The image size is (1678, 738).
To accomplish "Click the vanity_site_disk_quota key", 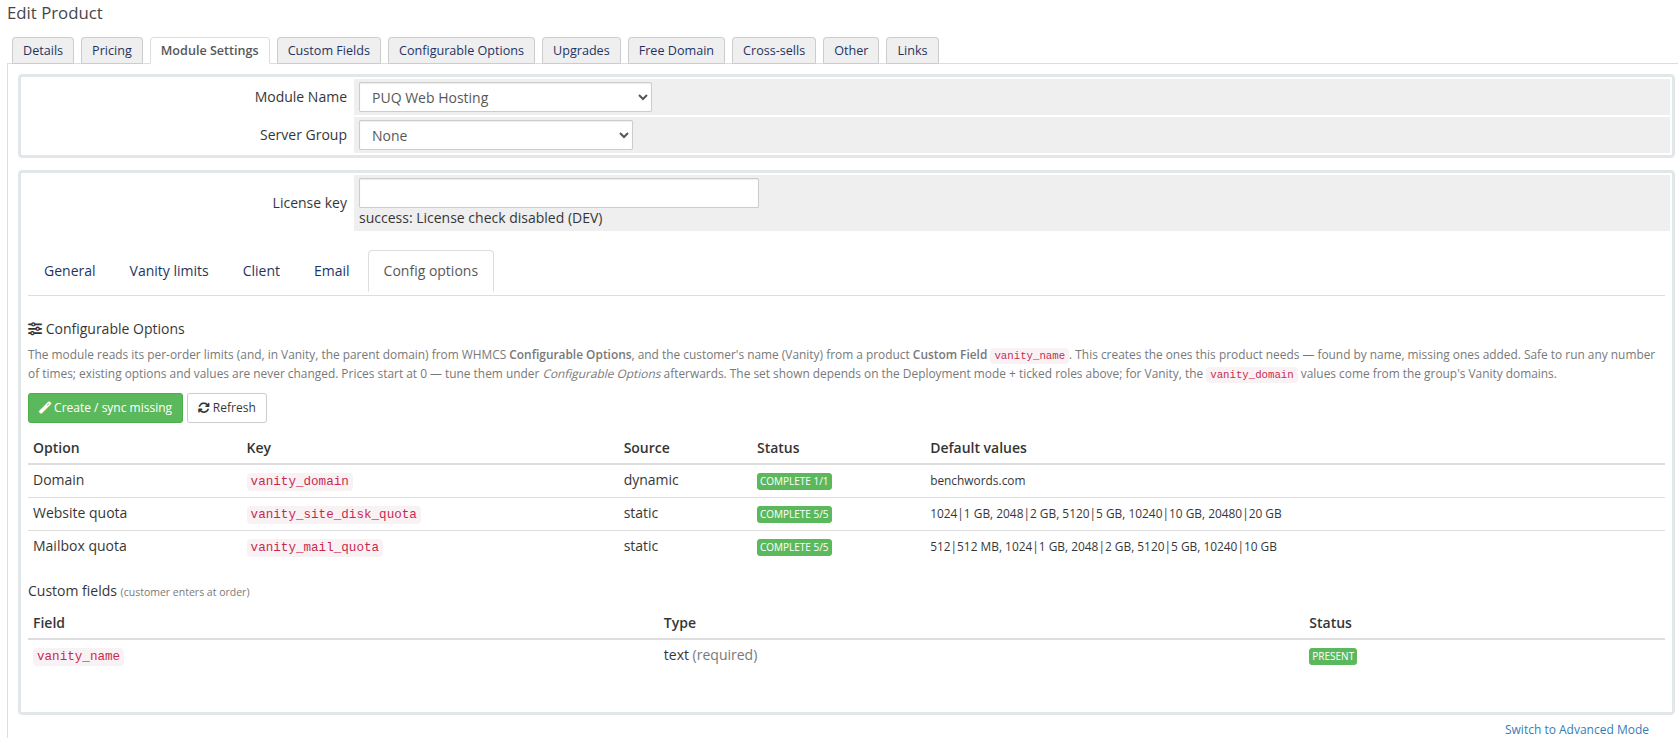I will (x=333, y=514).
